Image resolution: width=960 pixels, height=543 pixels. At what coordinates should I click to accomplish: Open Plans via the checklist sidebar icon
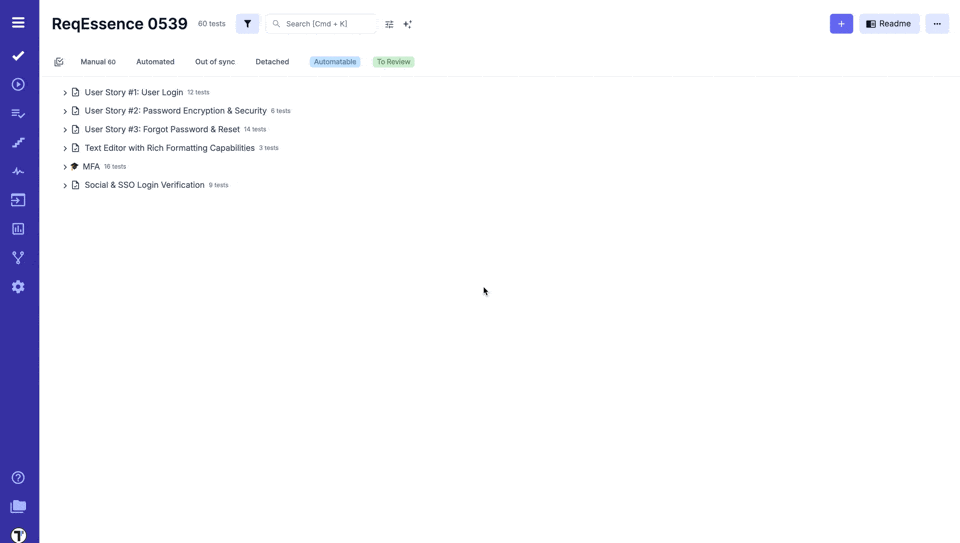coord(18,114)
